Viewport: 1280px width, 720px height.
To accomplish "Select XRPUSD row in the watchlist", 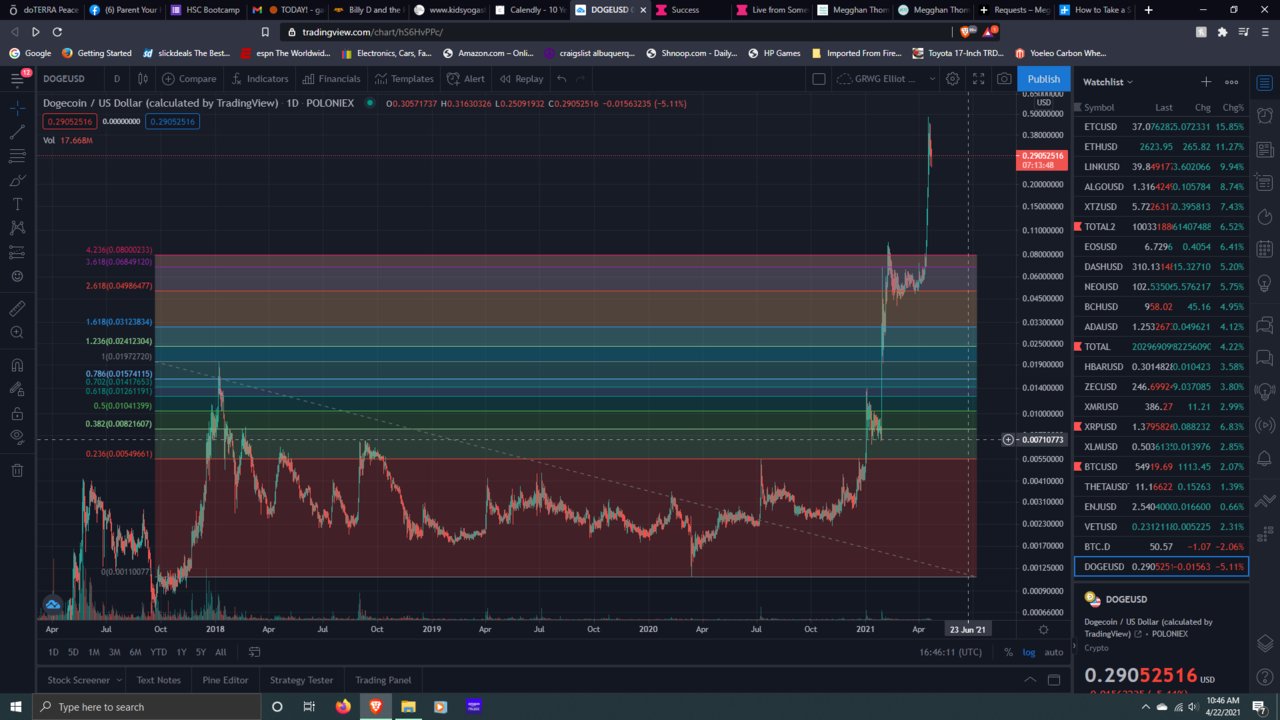I will click(x=1161, y=427).
